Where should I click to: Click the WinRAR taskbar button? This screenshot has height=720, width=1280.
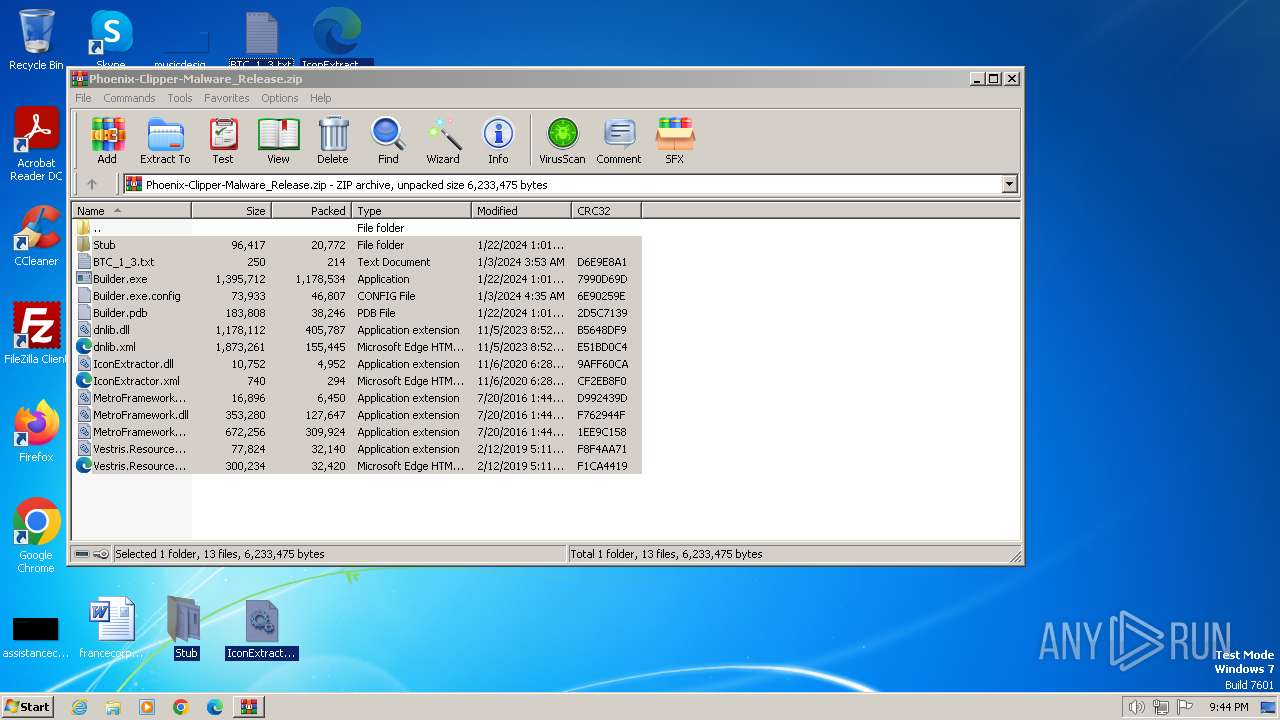(x=249, y=707)
